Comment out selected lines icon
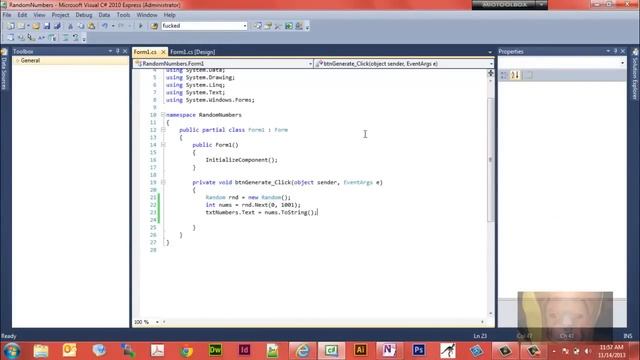 [x=65, y=38]
